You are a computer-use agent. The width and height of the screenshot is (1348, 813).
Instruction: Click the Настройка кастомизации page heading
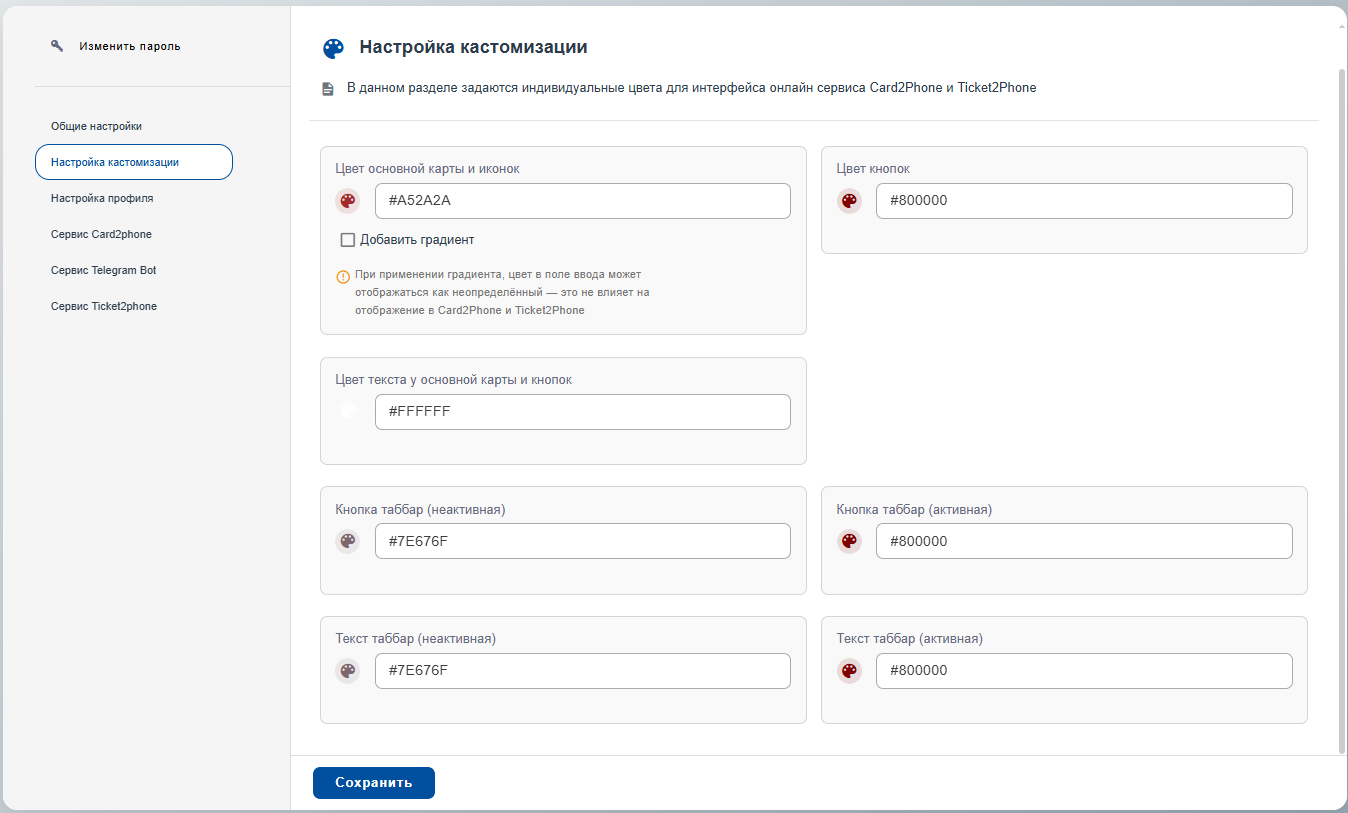click(x=473, y=47)
